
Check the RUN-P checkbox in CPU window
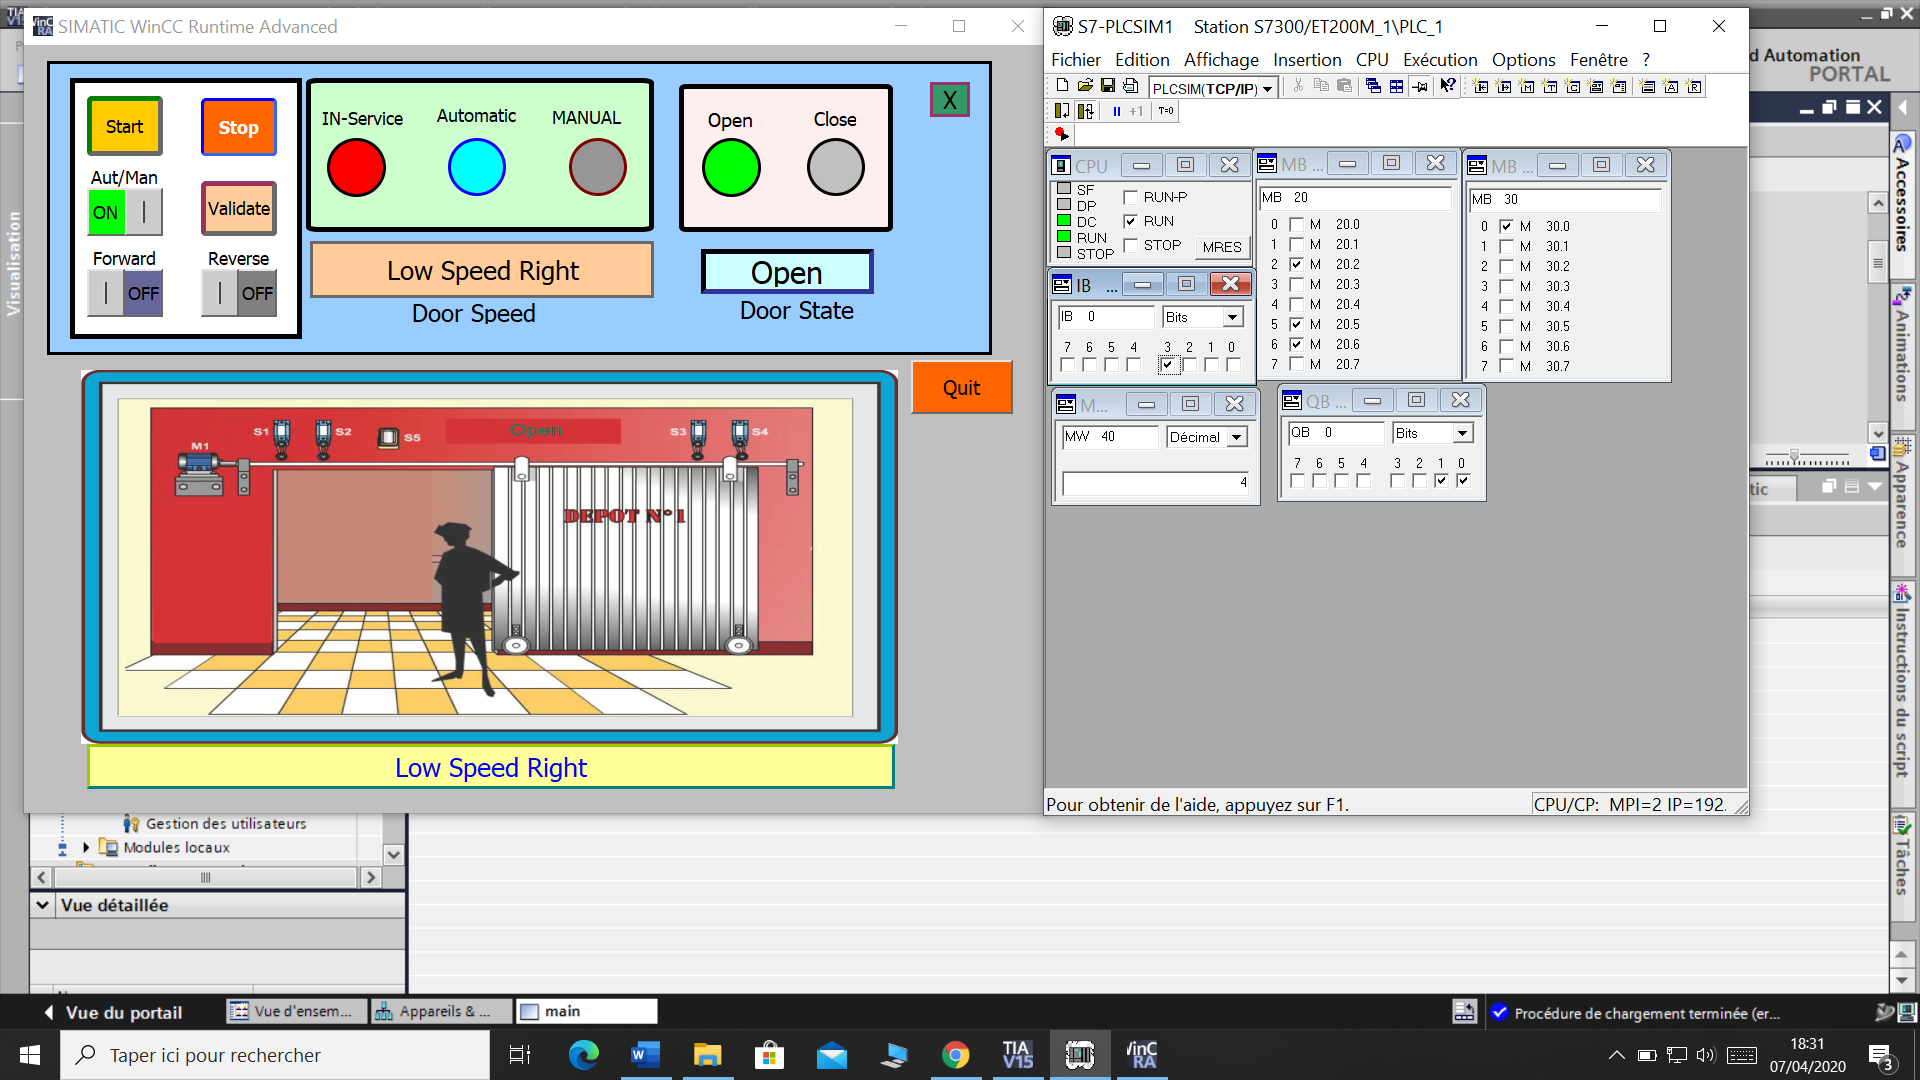point(1131,197)
